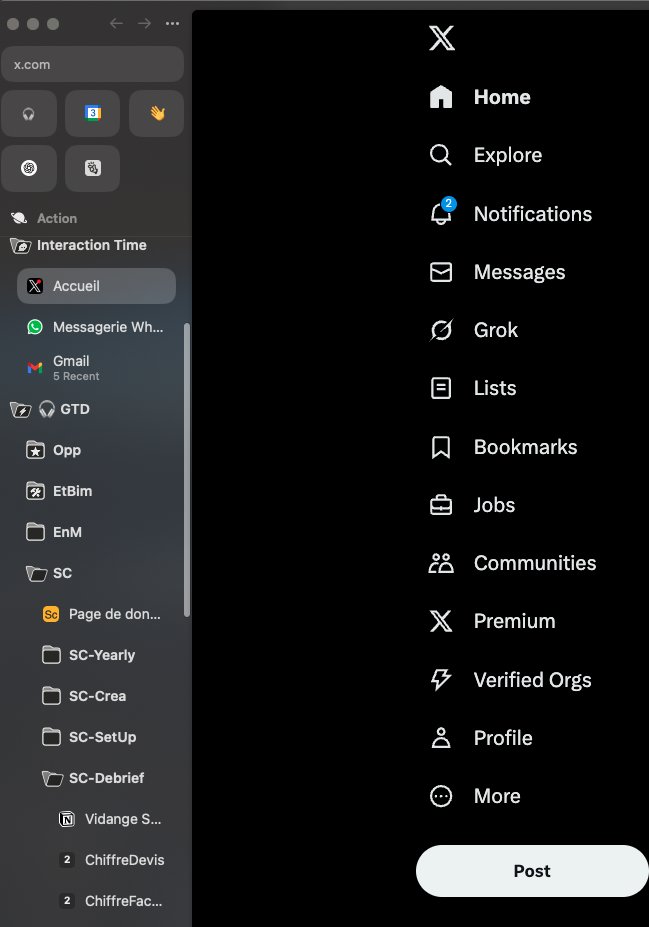Image resolution: width=649 pixels, height=927 pixels.
Task: Click the Premium X icon
Action: tap(441, 621)
